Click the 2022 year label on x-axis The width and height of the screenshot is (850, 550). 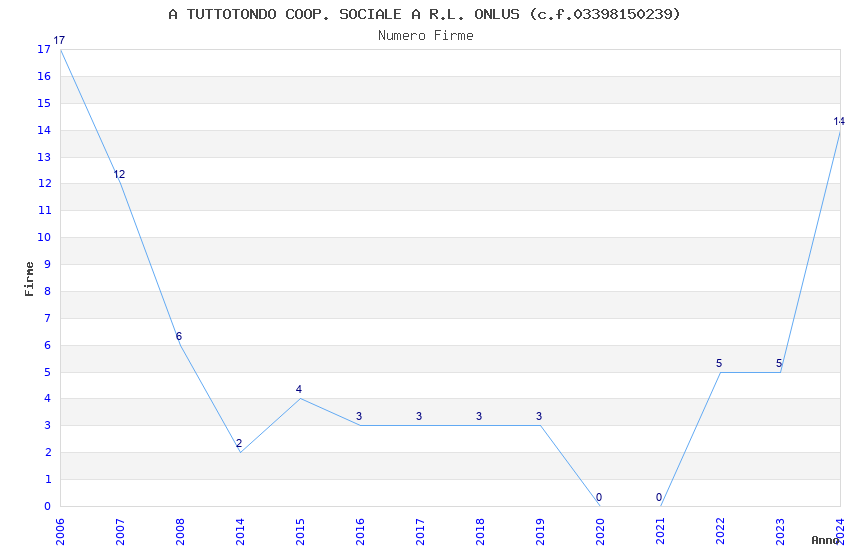[x=720, y=532]
